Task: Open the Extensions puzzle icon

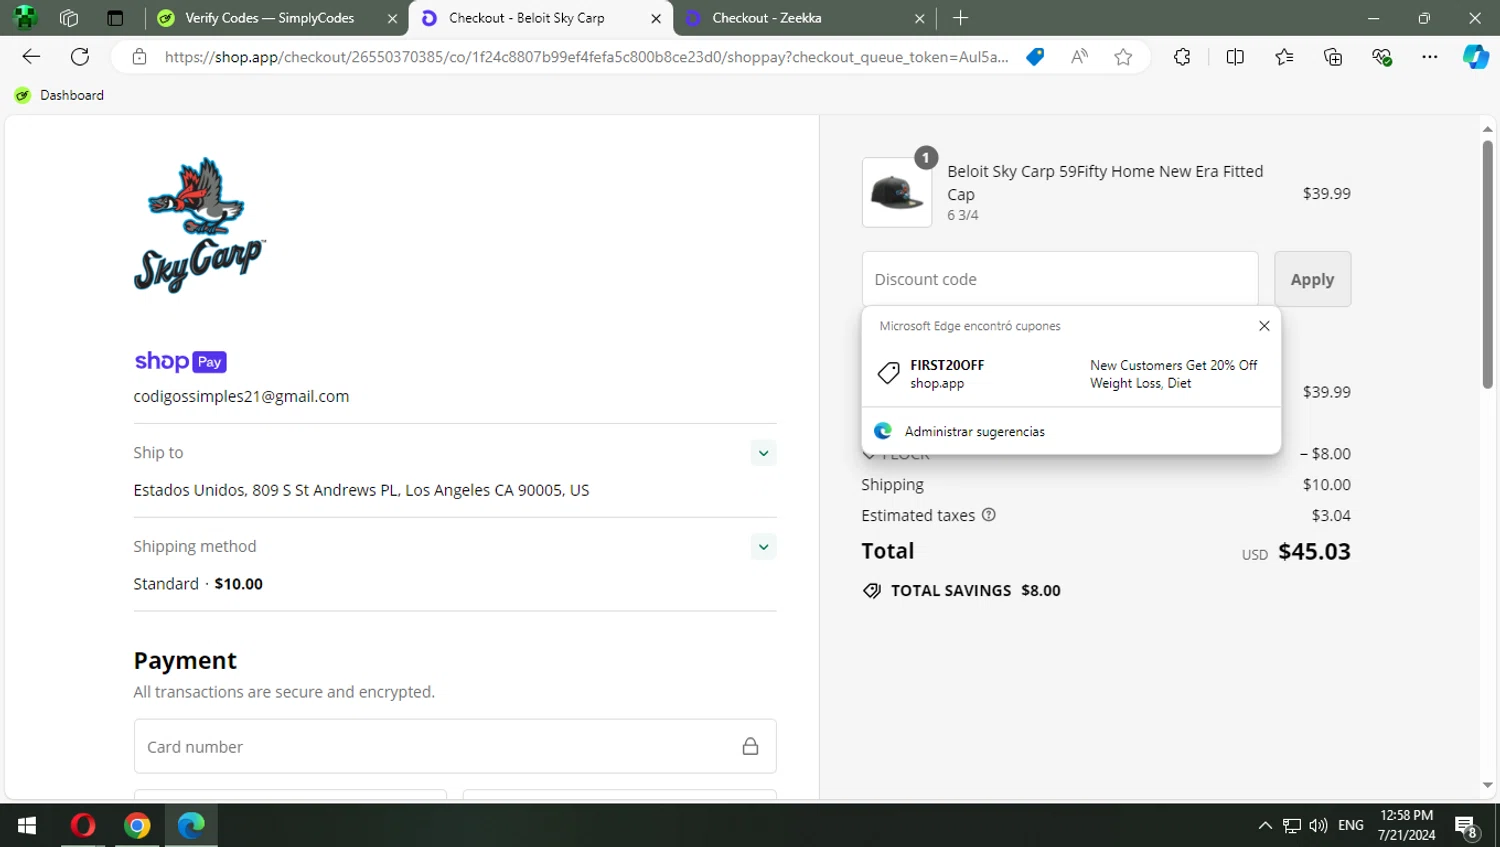Action: (x=1182, y=57)
